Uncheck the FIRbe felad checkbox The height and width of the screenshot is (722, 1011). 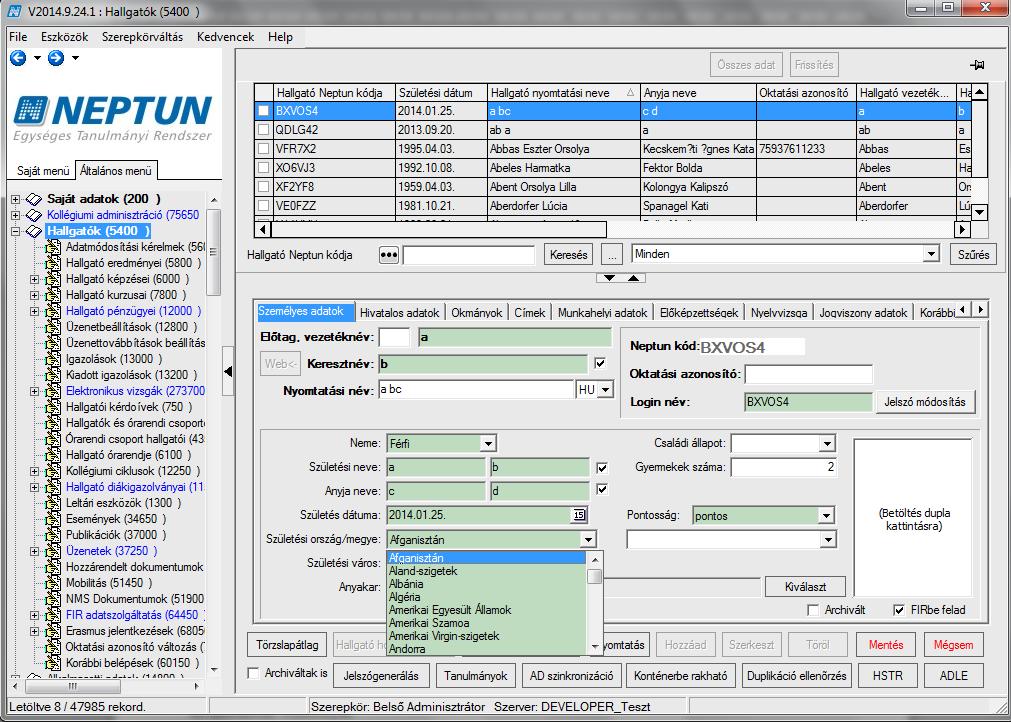tap(899, 610)
